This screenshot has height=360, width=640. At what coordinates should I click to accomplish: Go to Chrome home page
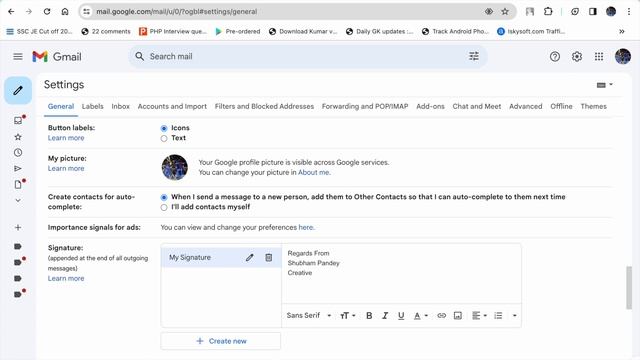(x=65, y=11)
